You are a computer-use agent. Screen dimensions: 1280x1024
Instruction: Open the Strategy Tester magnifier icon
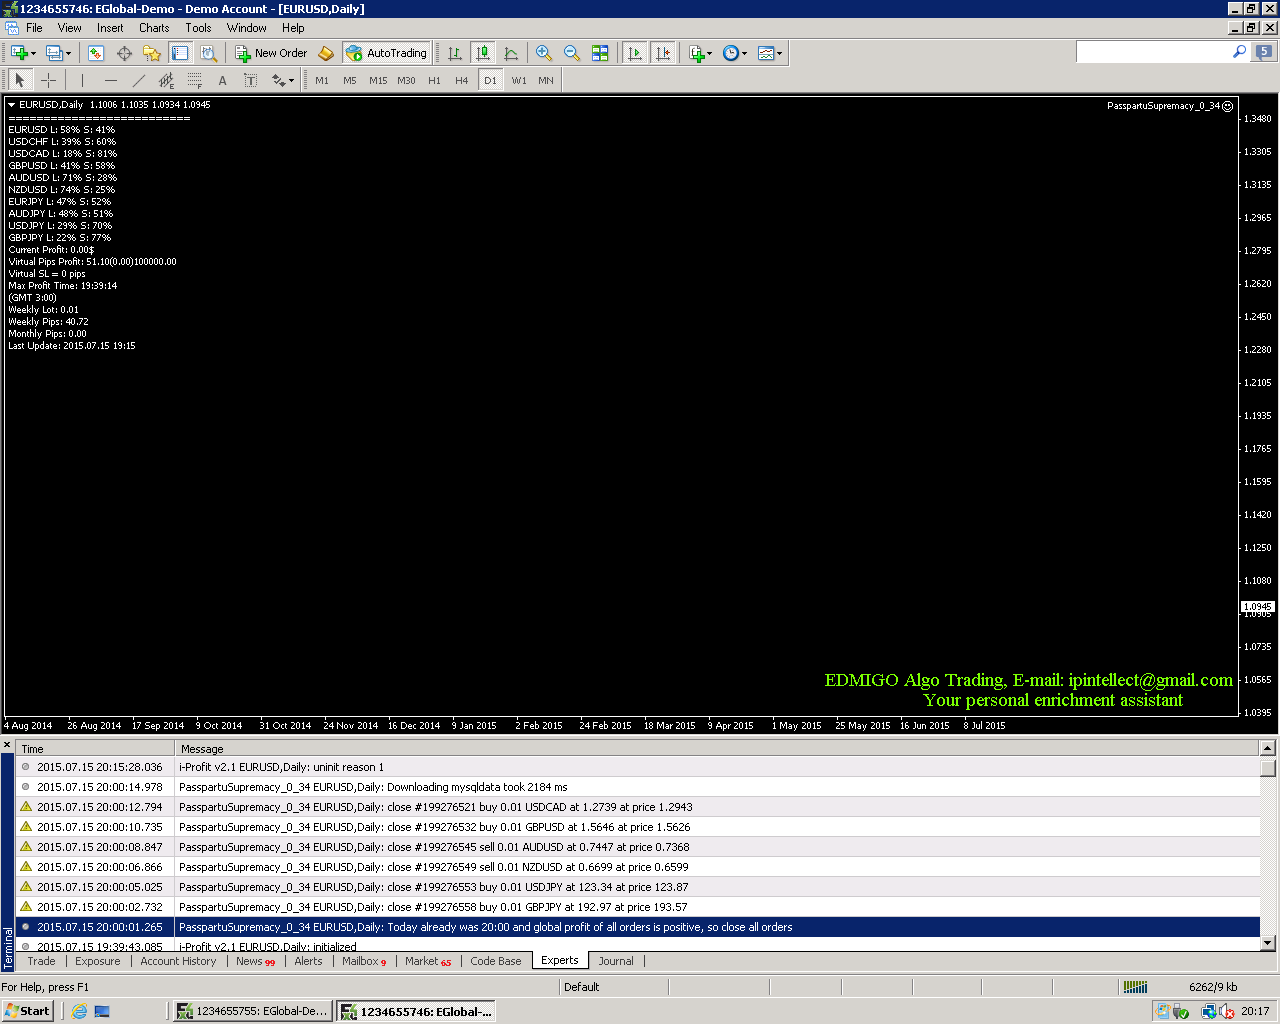click(208, 53)
